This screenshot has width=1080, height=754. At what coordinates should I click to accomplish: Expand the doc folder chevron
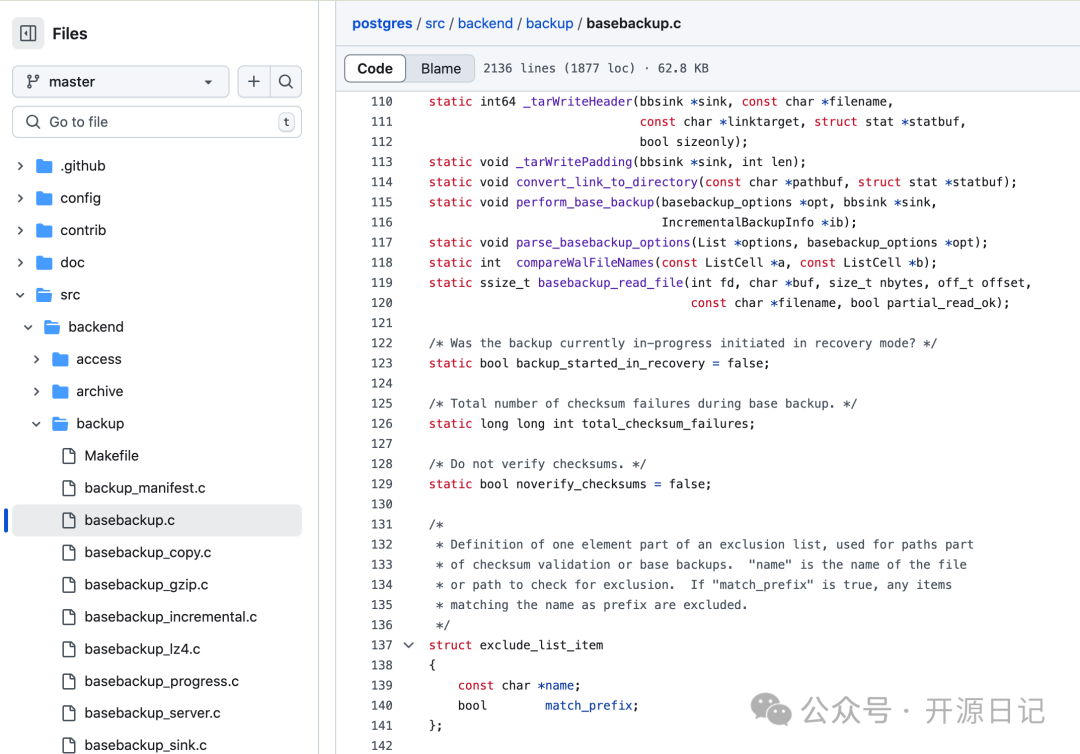click(x=21, y=262)
